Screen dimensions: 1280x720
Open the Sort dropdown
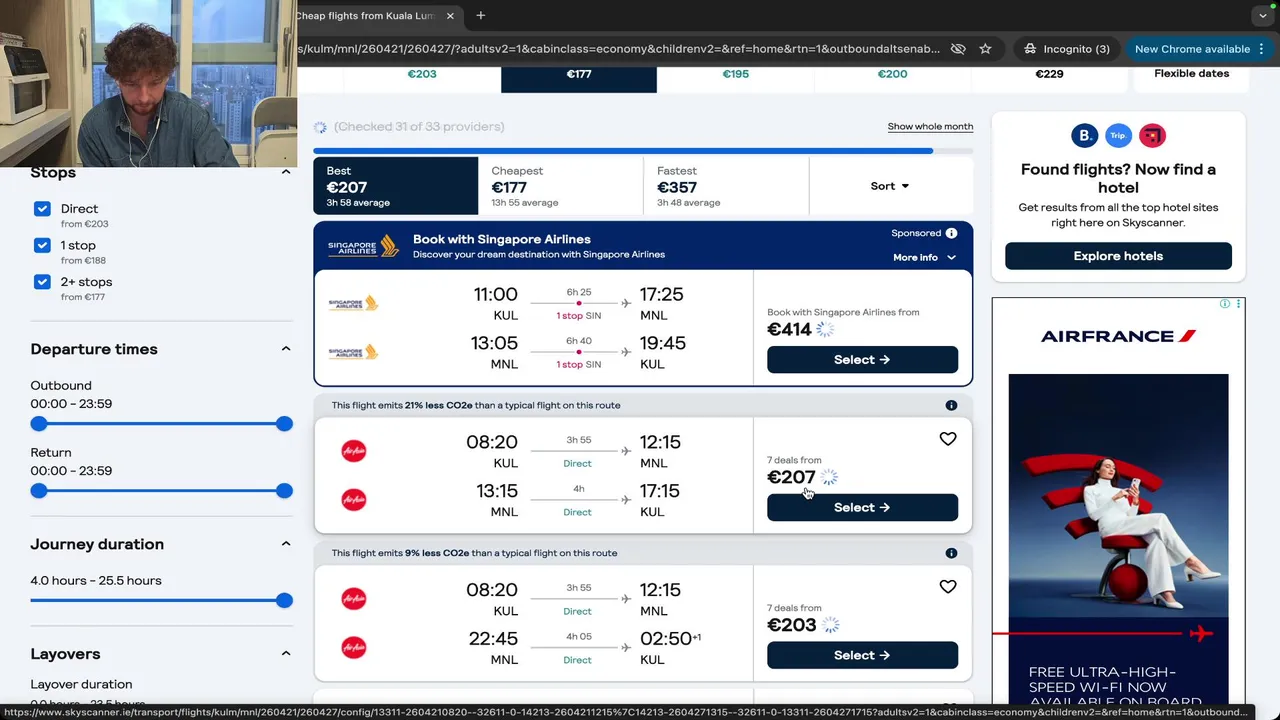point(890,186)
